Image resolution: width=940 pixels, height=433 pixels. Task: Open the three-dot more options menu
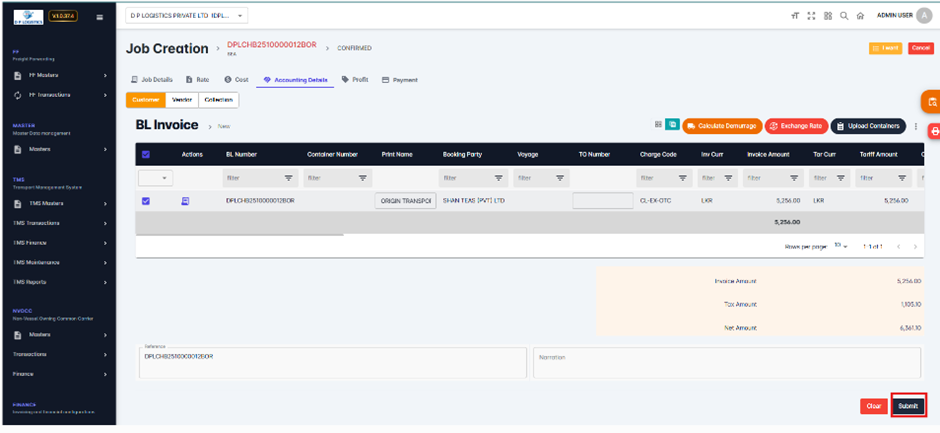(x=916, y=126)
